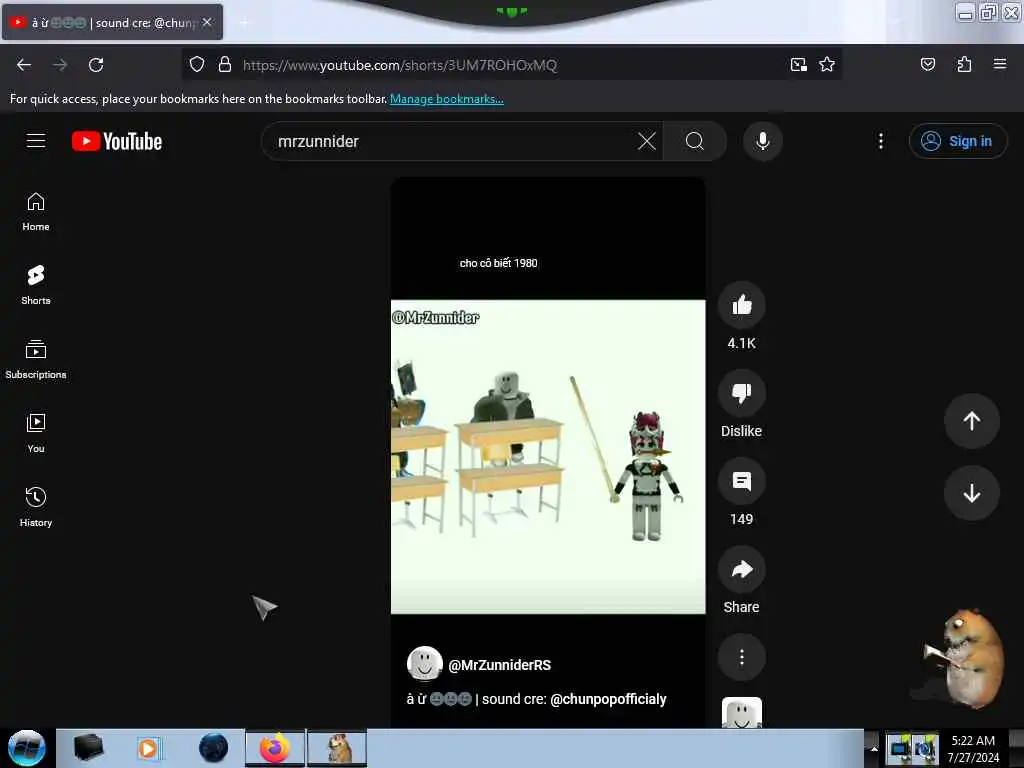The height and width of the screenshot is (768, 1024).
Task: Open the Short's more actions menu
Action: click(742, 657)
